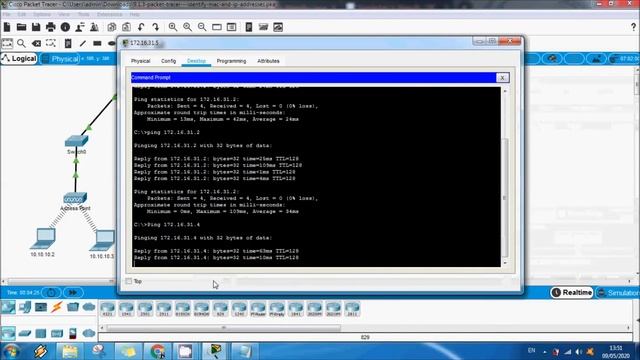
Task: Open the Physical tab in device window
Action: 140,61
